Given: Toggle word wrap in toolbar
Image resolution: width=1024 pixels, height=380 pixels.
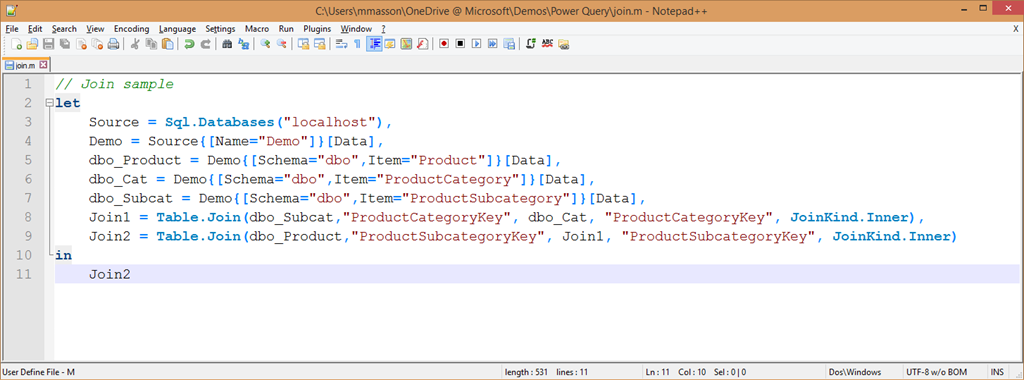Looking at the screenshot, I should click(342, 44).
